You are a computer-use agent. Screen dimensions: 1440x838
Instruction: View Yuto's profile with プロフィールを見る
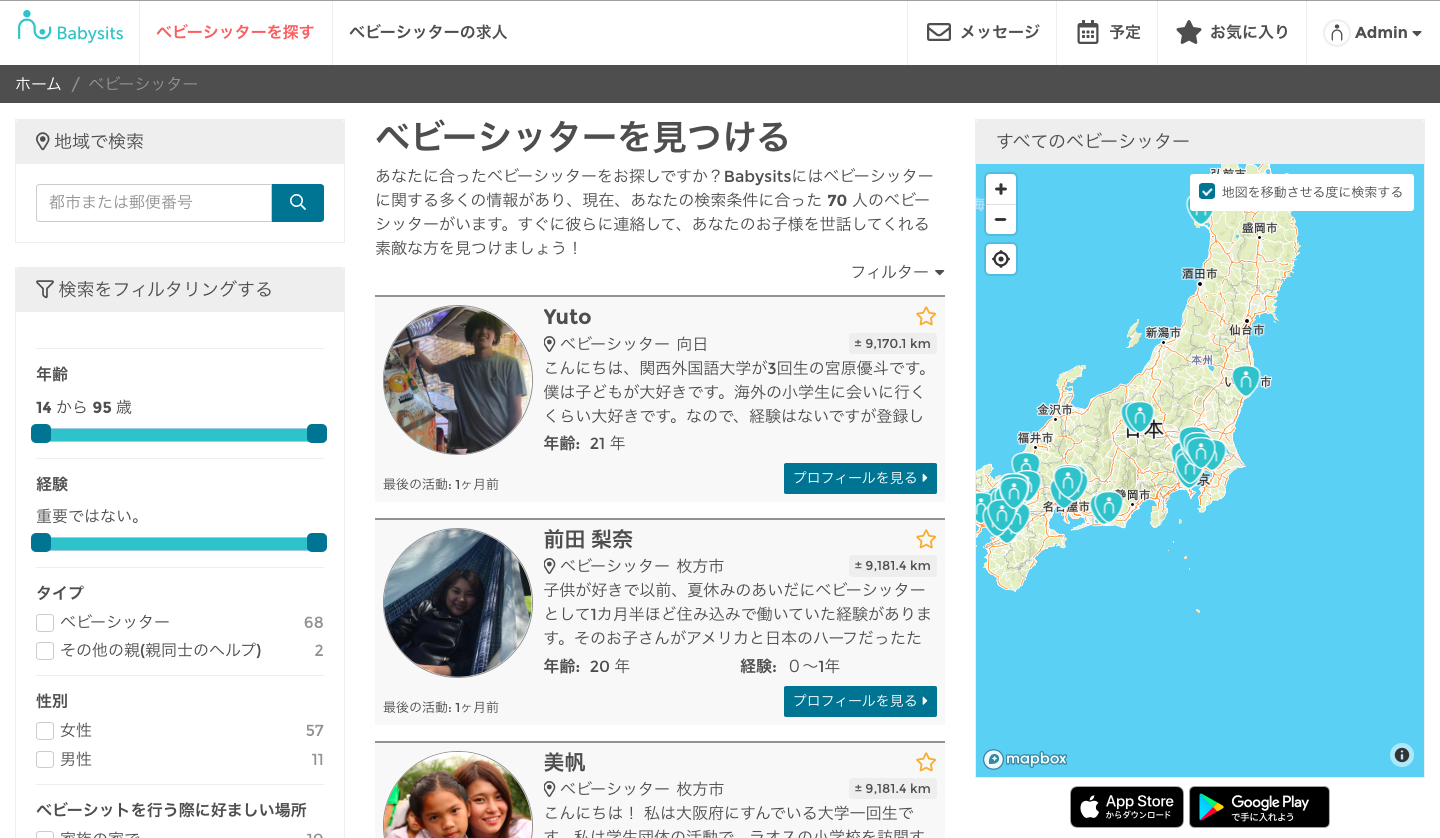coord(860,478)
